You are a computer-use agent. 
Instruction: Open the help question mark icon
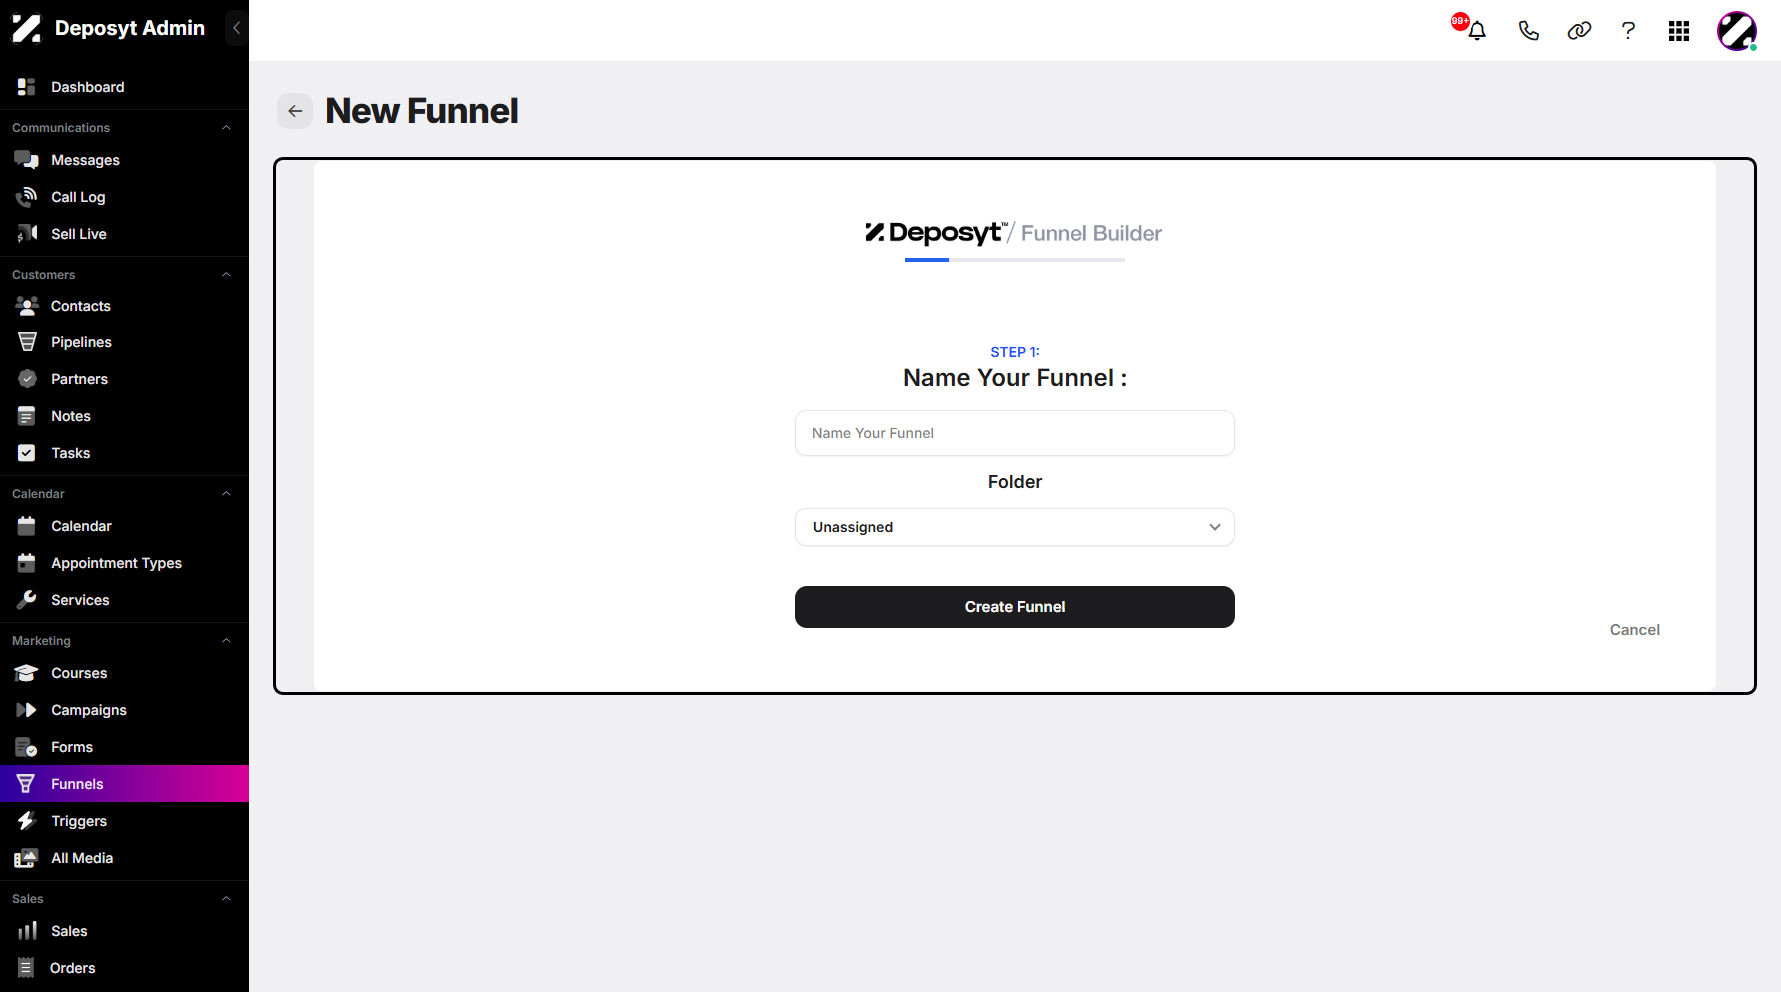point(1628,31)
